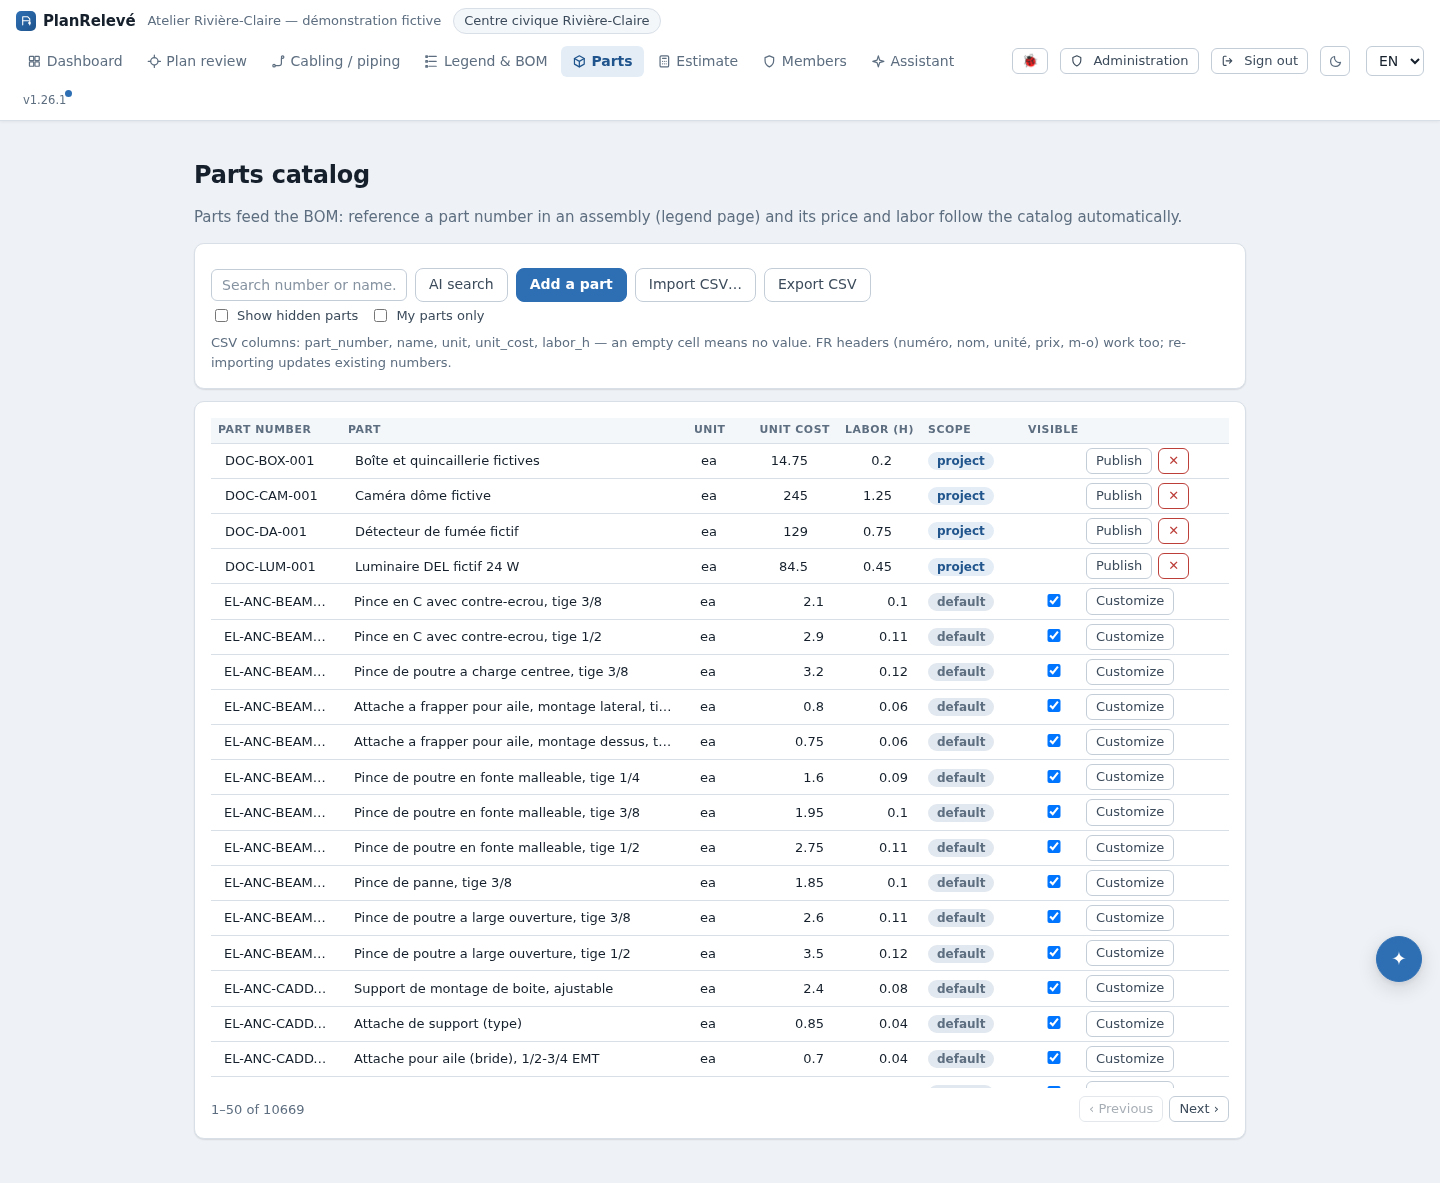Toggle dark mode moon icon
1440x1183 pixels.
point(1335,61)
